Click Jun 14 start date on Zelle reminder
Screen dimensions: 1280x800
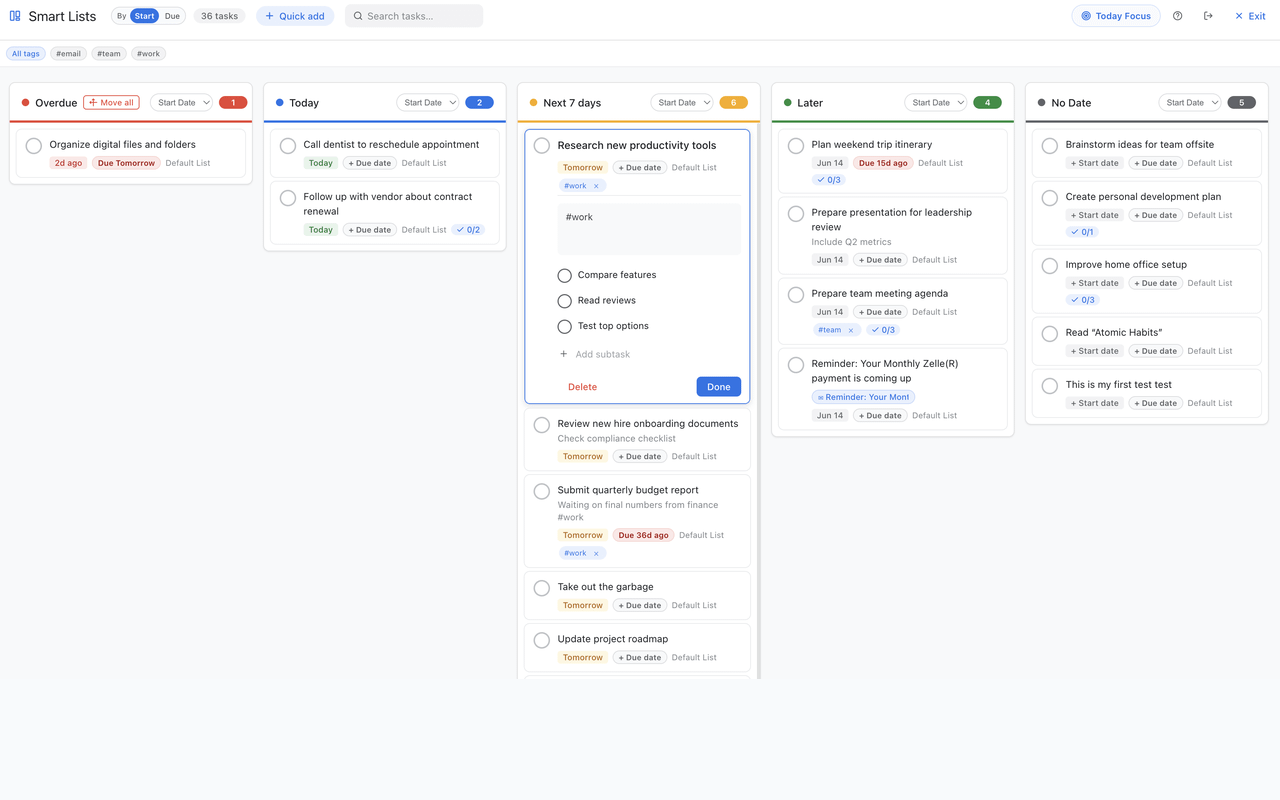click(830, 415)
